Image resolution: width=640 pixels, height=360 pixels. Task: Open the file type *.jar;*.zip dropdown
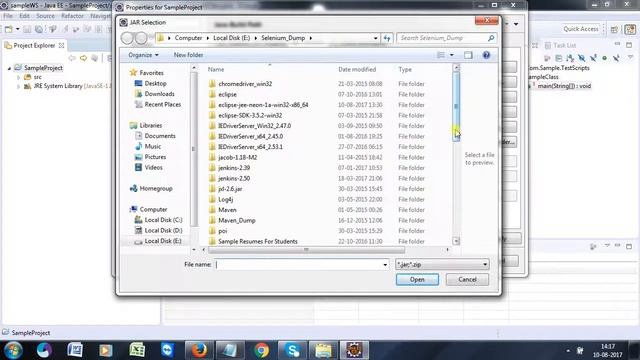tap(442, 264)
